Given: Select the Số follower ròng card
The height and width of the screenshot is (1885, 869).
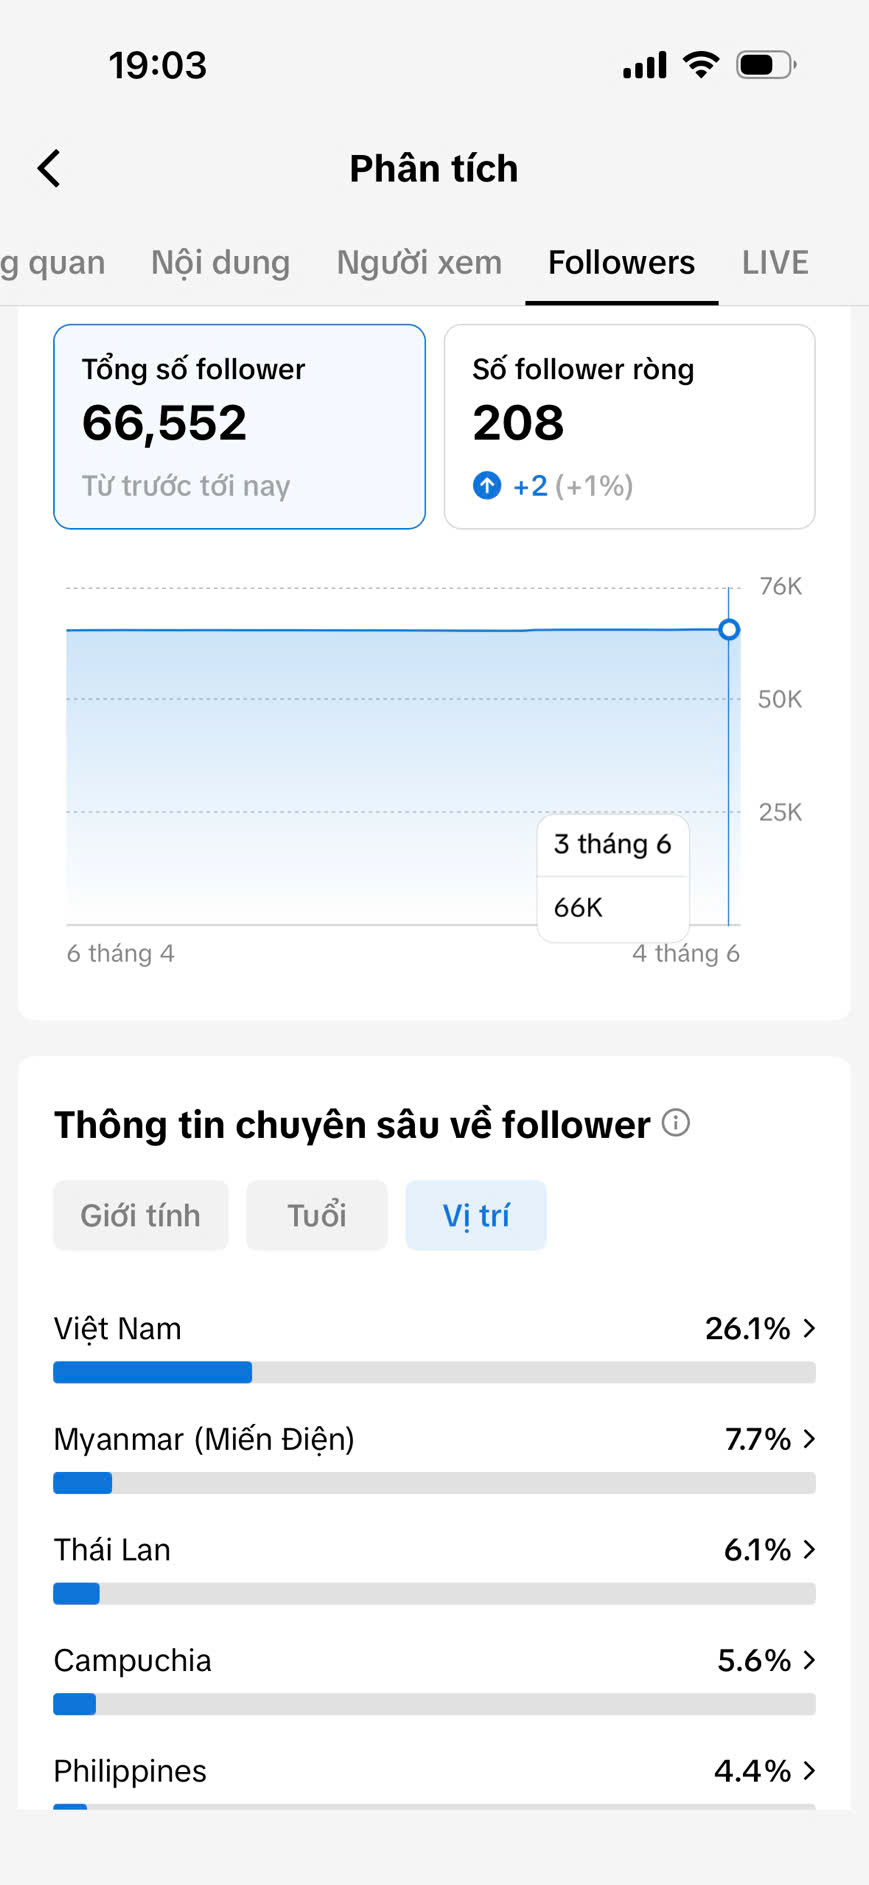Looking at the screenshot, I should tap(629, 426).
